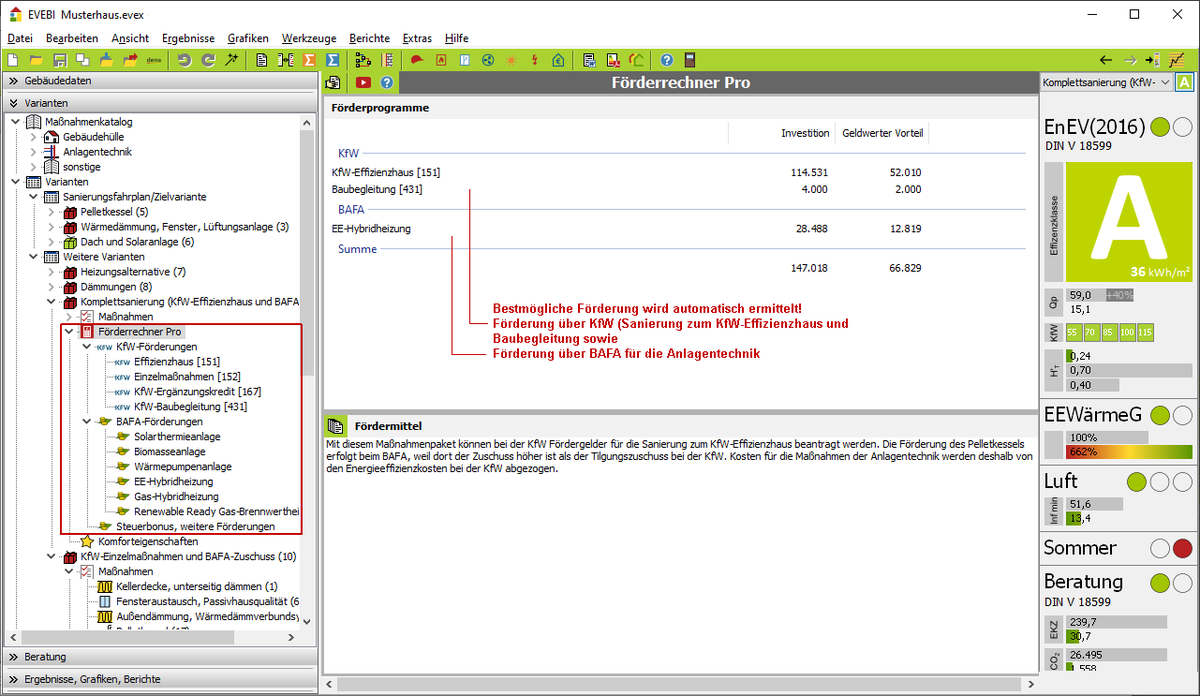Viewport: 1200px width, 696px height.
Task: Open the YouTube video for Förderrechner Pro
Action: [x=363, y=83]
